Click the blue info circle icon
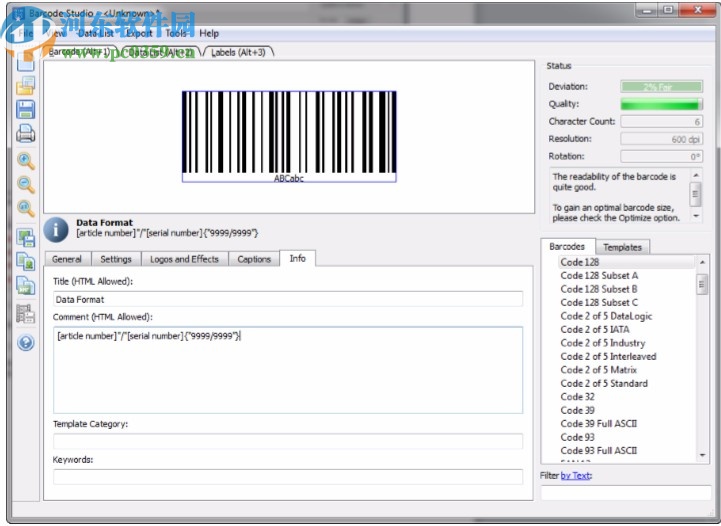Image resolution: width=721 pixels, height=526 pixels. pyautogui.click(x=56, y=229)
